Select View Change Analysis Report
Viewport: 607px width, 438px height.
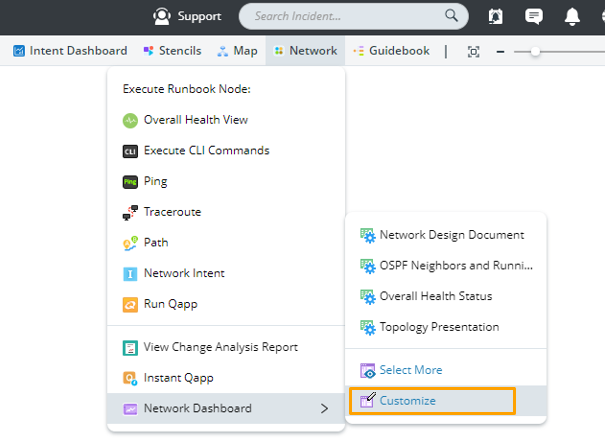tap(220, 348)
